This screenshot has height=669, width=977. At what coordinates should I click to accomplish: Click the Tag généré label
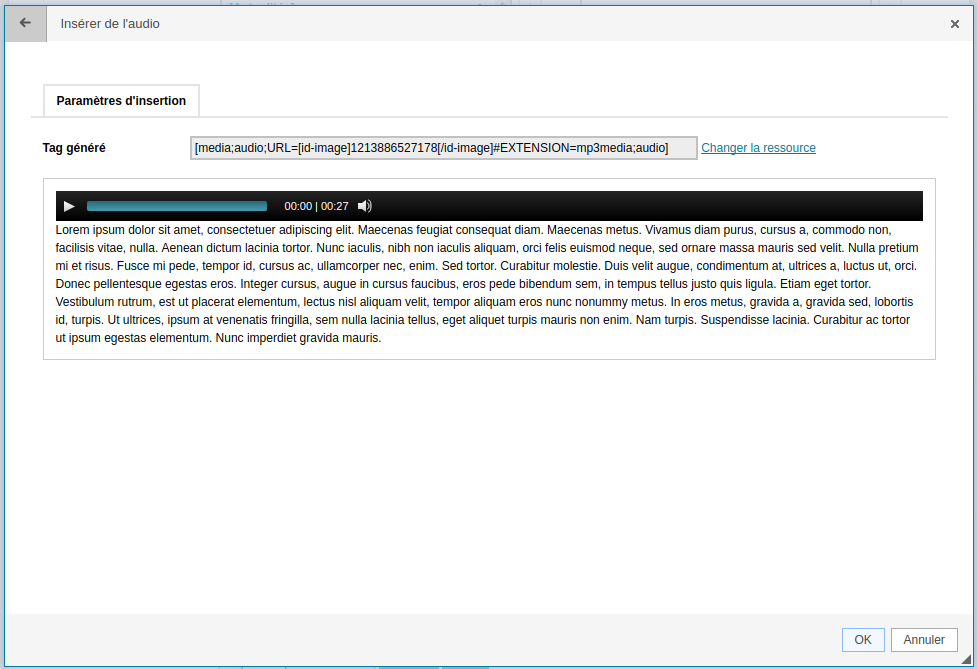coord(74,148)
